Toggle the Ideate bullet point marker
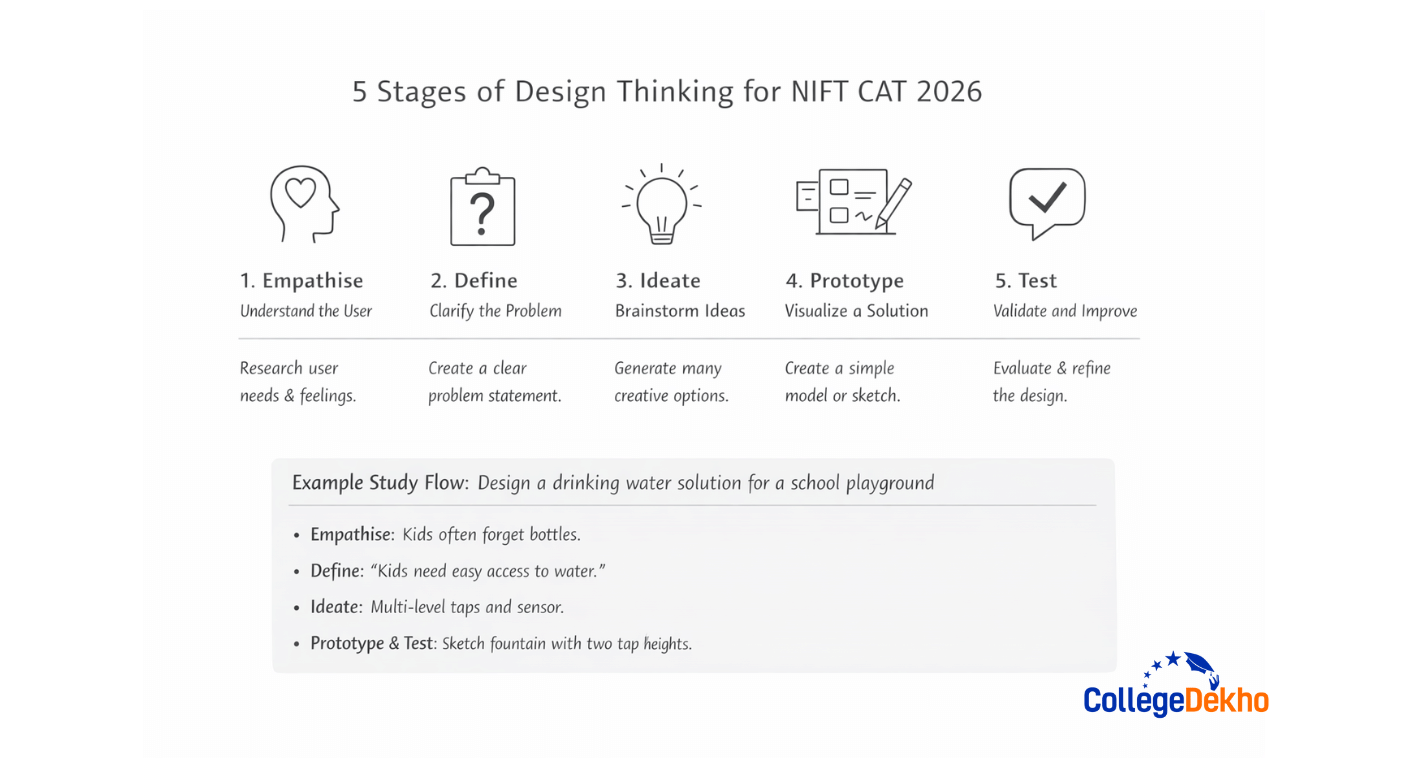Viewport: 1408px width, 768px height. pyautogui.click(x=296, y=607)
